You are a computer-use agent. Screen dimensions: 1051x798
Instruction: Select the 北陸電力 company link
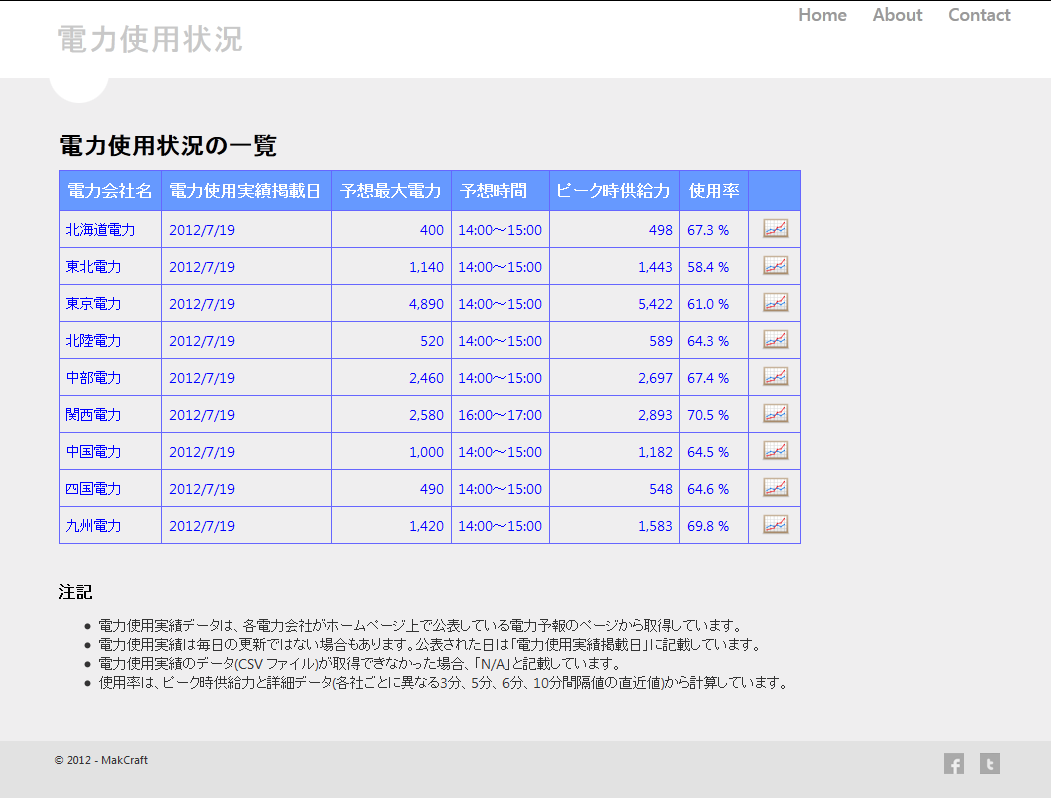(93, 341)
